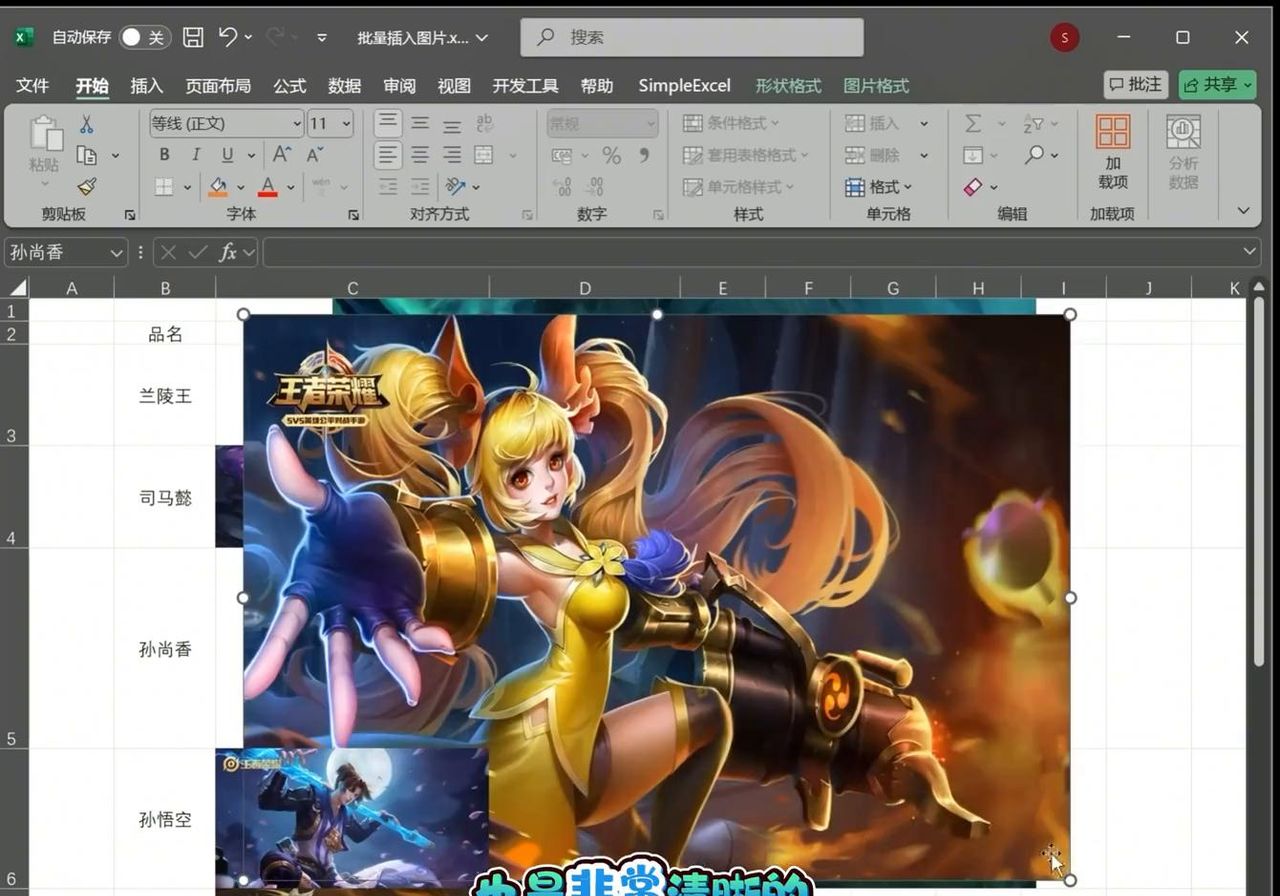
Task: Click the Save disk icon
Action: (193, 38)
